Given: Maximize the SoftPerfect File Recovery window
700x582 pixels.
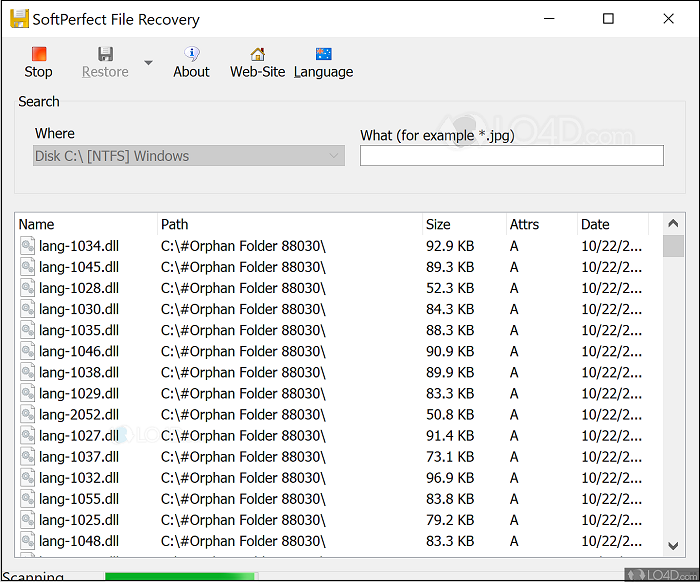Looking at the screenshot, I should click(608, 19).
